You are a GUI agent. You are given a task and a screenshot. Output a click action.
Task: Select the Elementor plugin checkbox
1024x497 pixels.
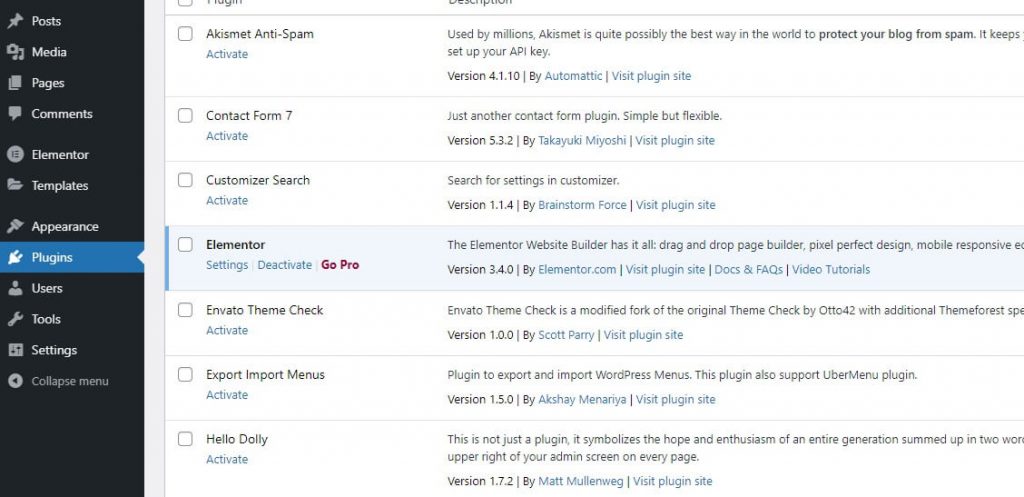click(x=185, y=245)
